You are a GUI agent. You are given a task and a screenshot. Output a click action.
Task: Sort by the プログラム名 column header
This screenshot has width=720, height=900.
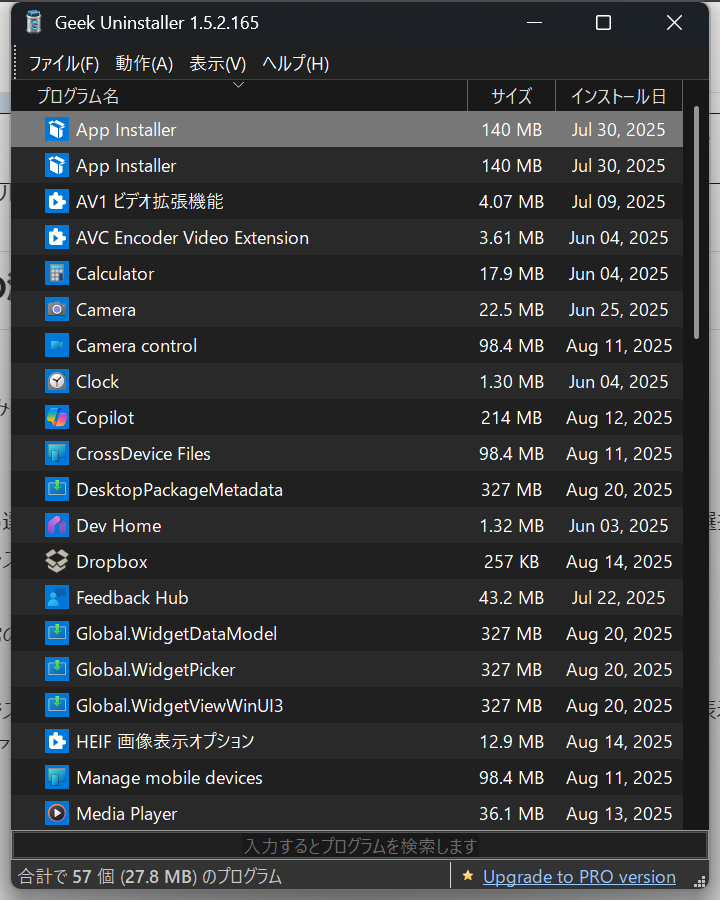tap(239, 96)
